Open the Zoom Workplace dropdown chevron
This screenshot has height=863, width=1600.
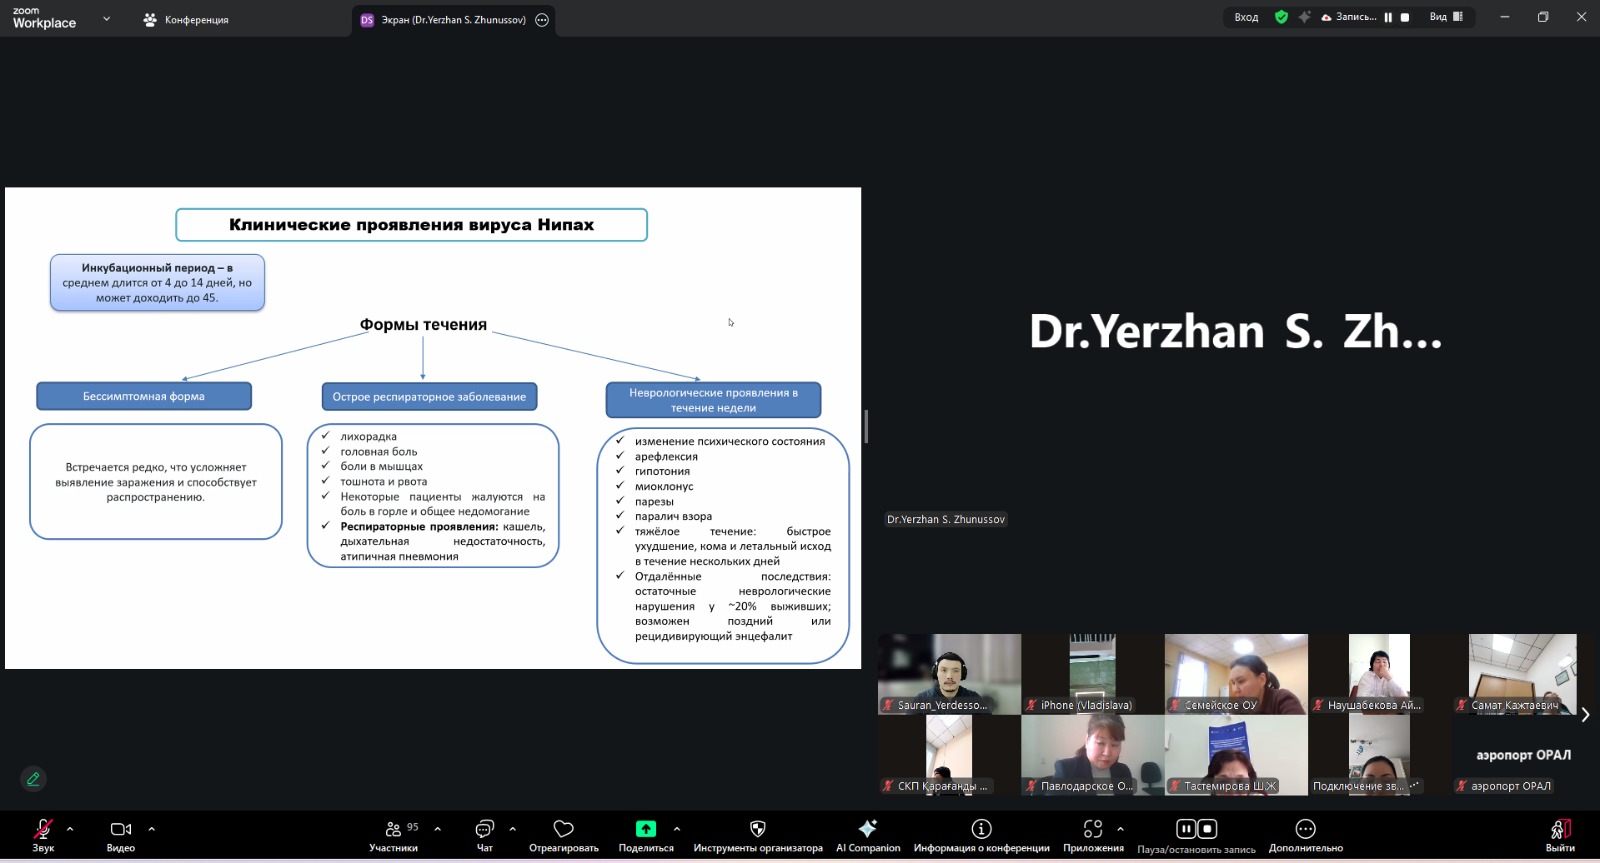pos(107,19)
